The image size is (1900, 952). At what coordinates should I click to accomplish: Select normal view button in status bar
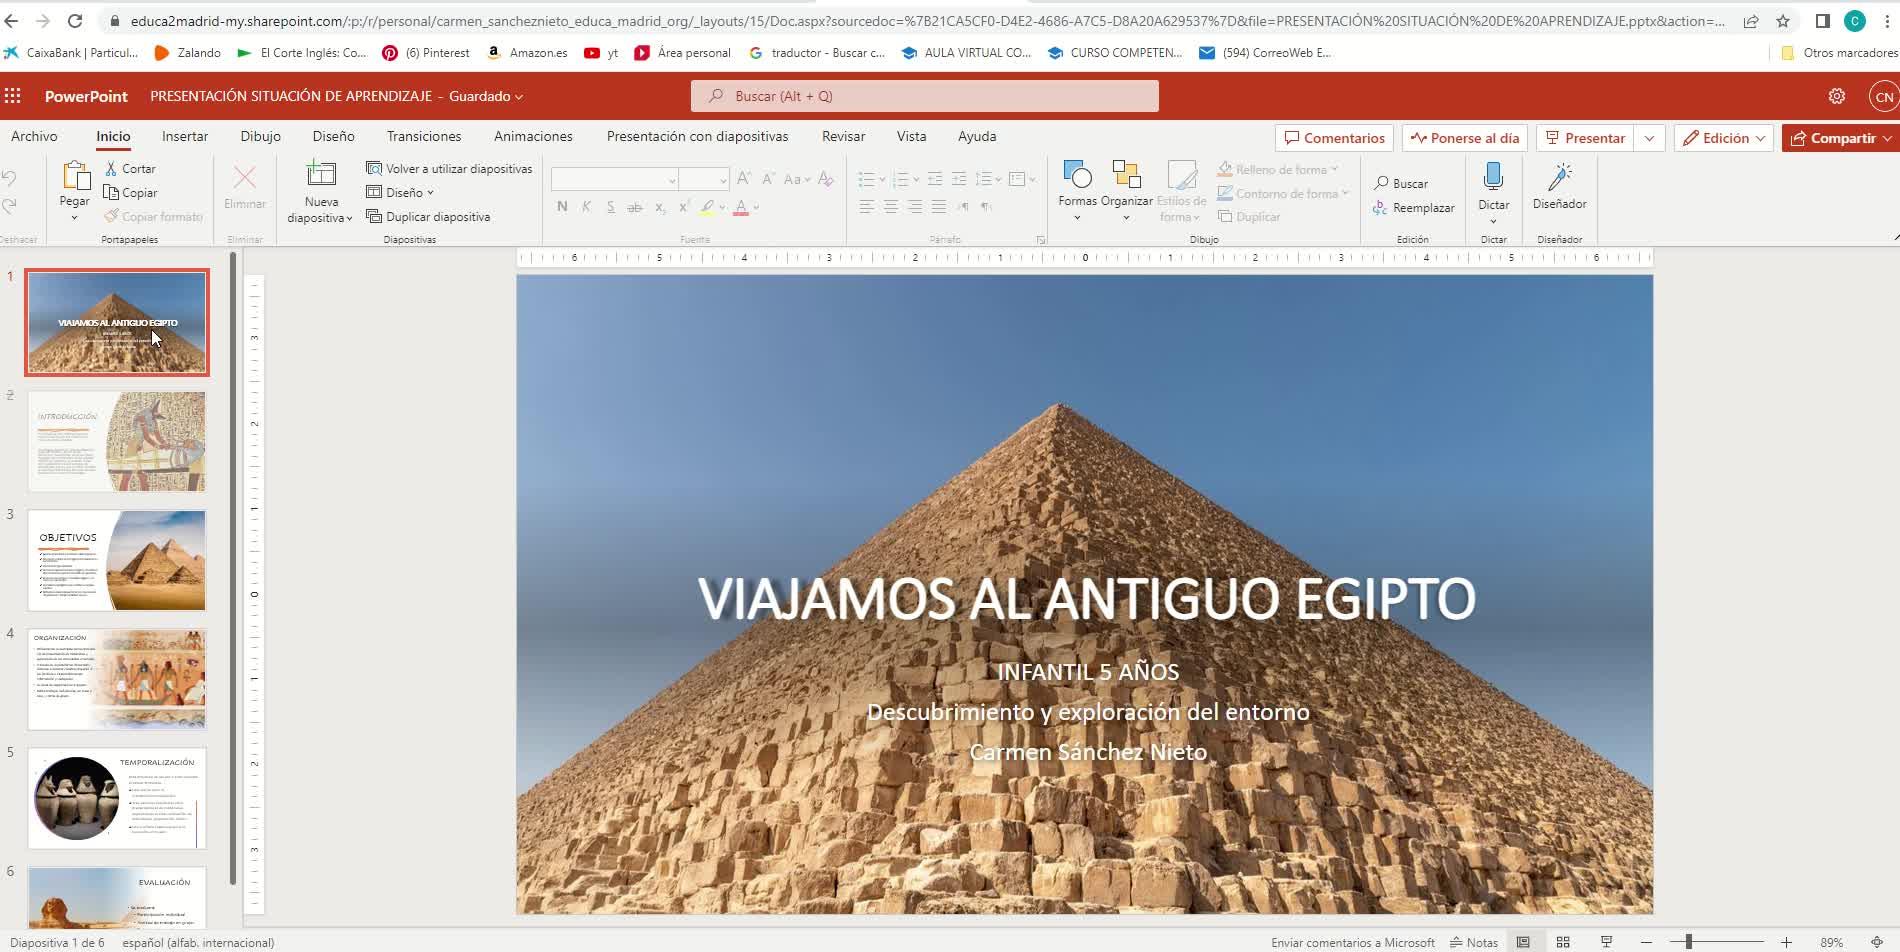1523,942
